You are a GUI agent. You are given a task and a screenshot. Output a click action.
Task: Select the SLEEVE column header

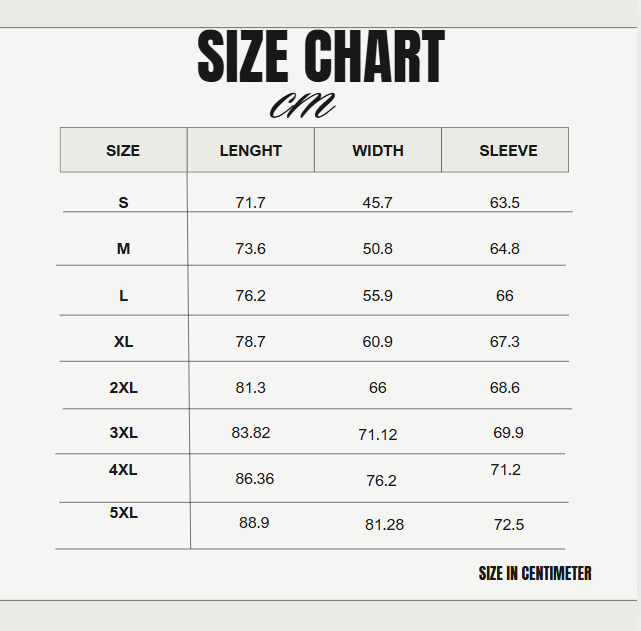point(508,151)
